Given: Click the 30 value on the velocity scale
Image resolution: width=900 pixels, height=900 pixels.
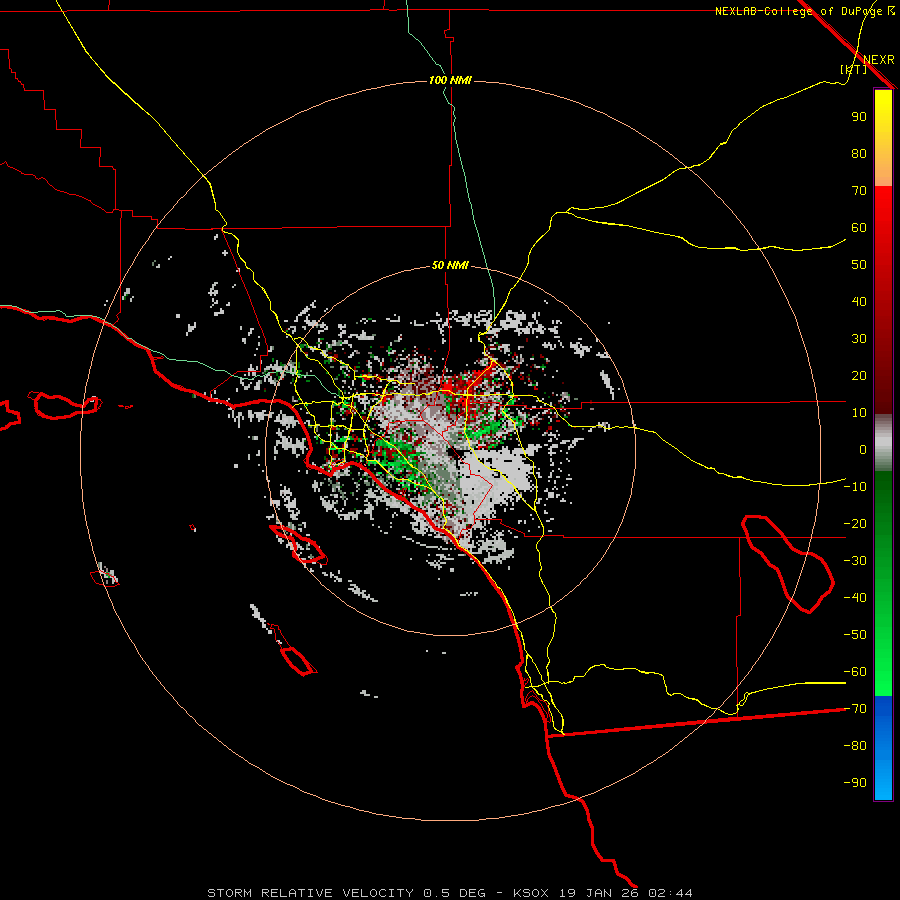Looking at the screenshot, I should [x=859, y=339].
